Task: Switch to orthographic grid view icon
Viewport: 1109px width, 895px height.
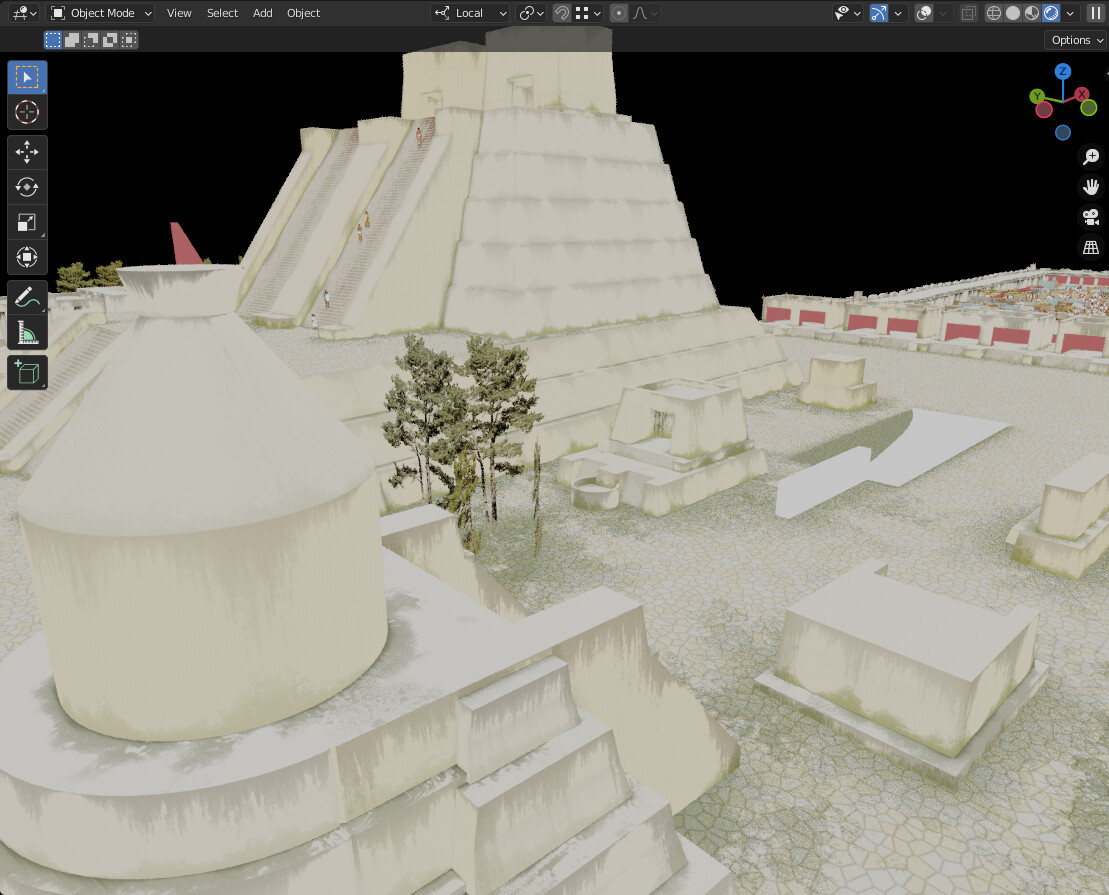Action: (x=1091, y=247)
